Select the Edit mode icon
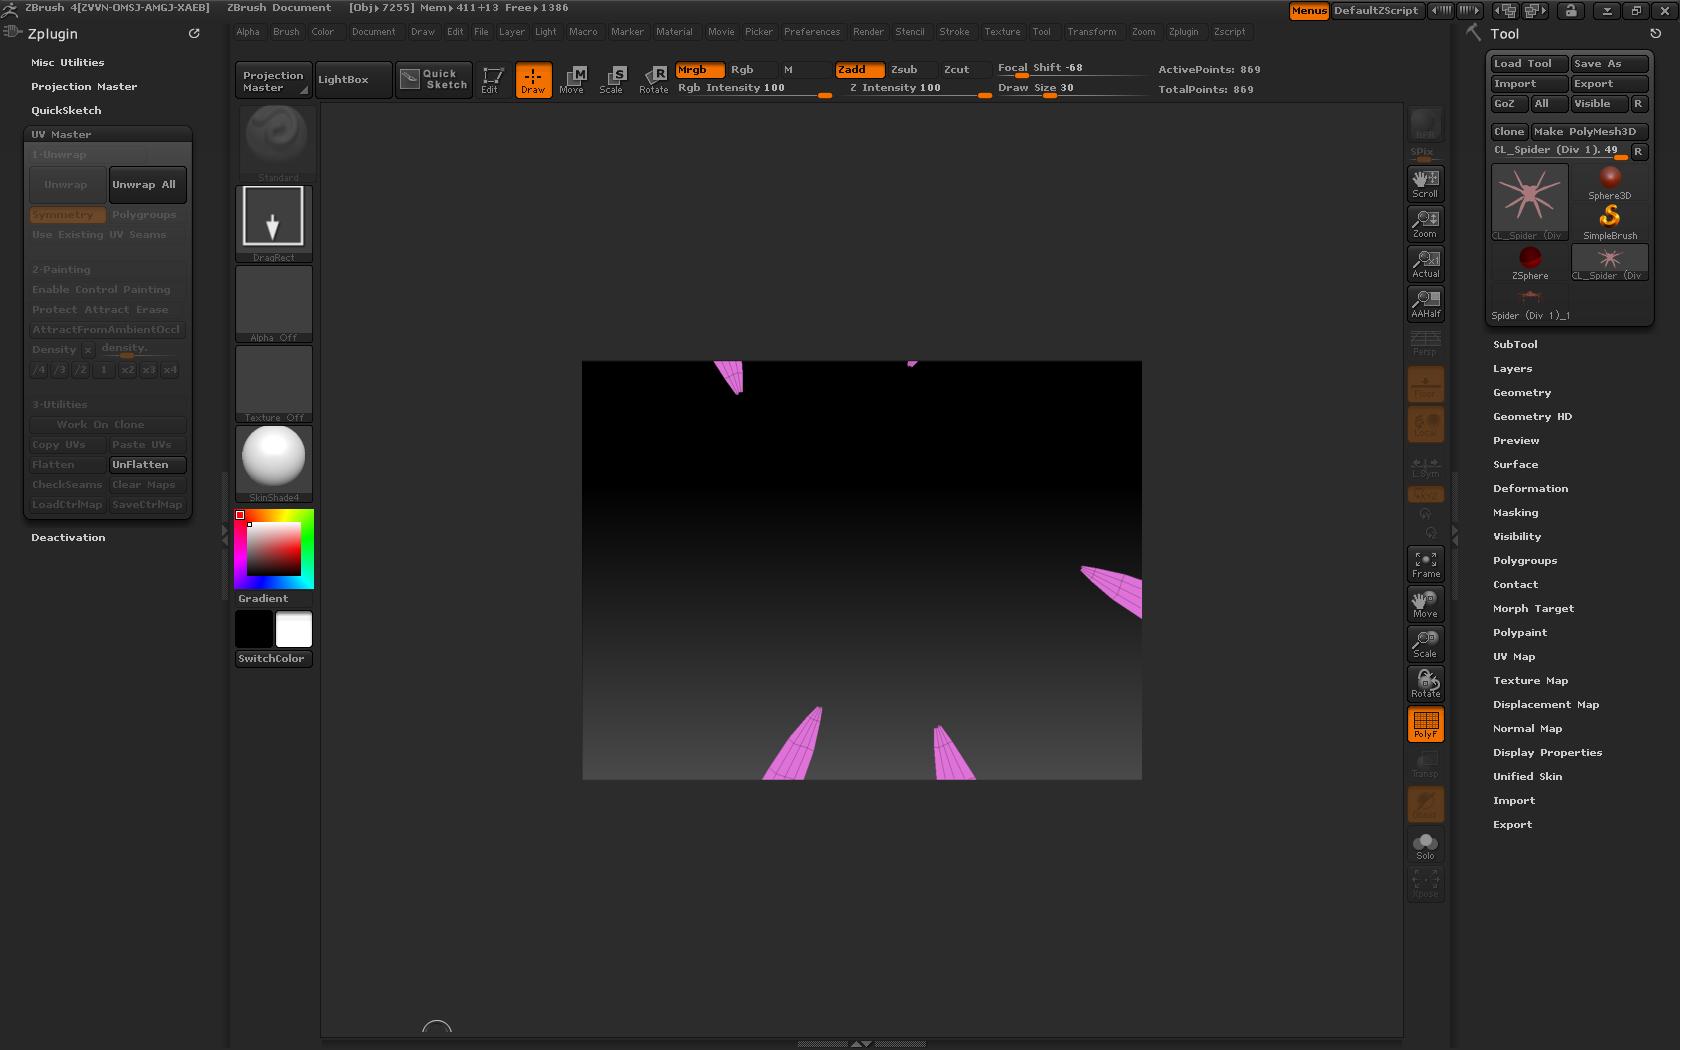 (490, 80)
